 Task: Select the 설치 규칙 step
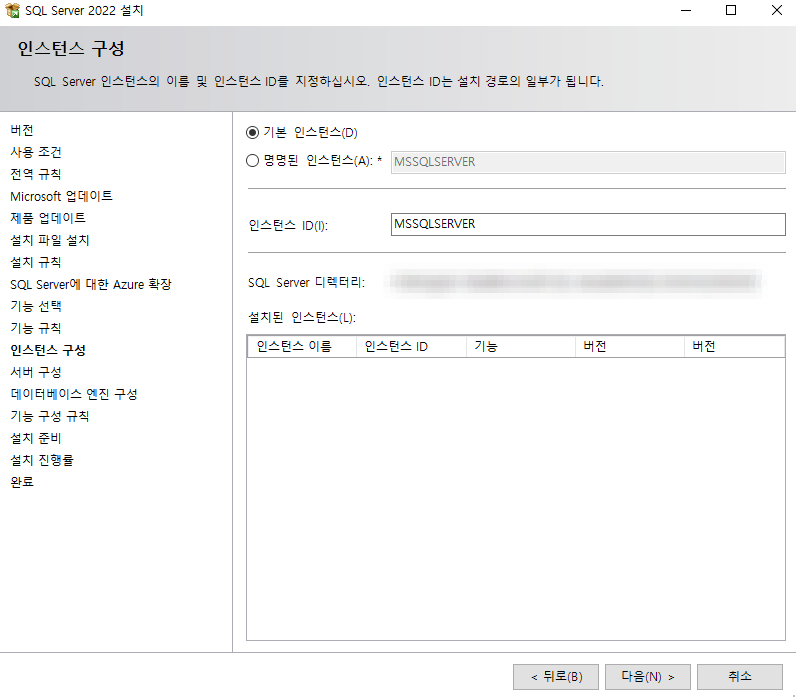(x=36, y=262)
